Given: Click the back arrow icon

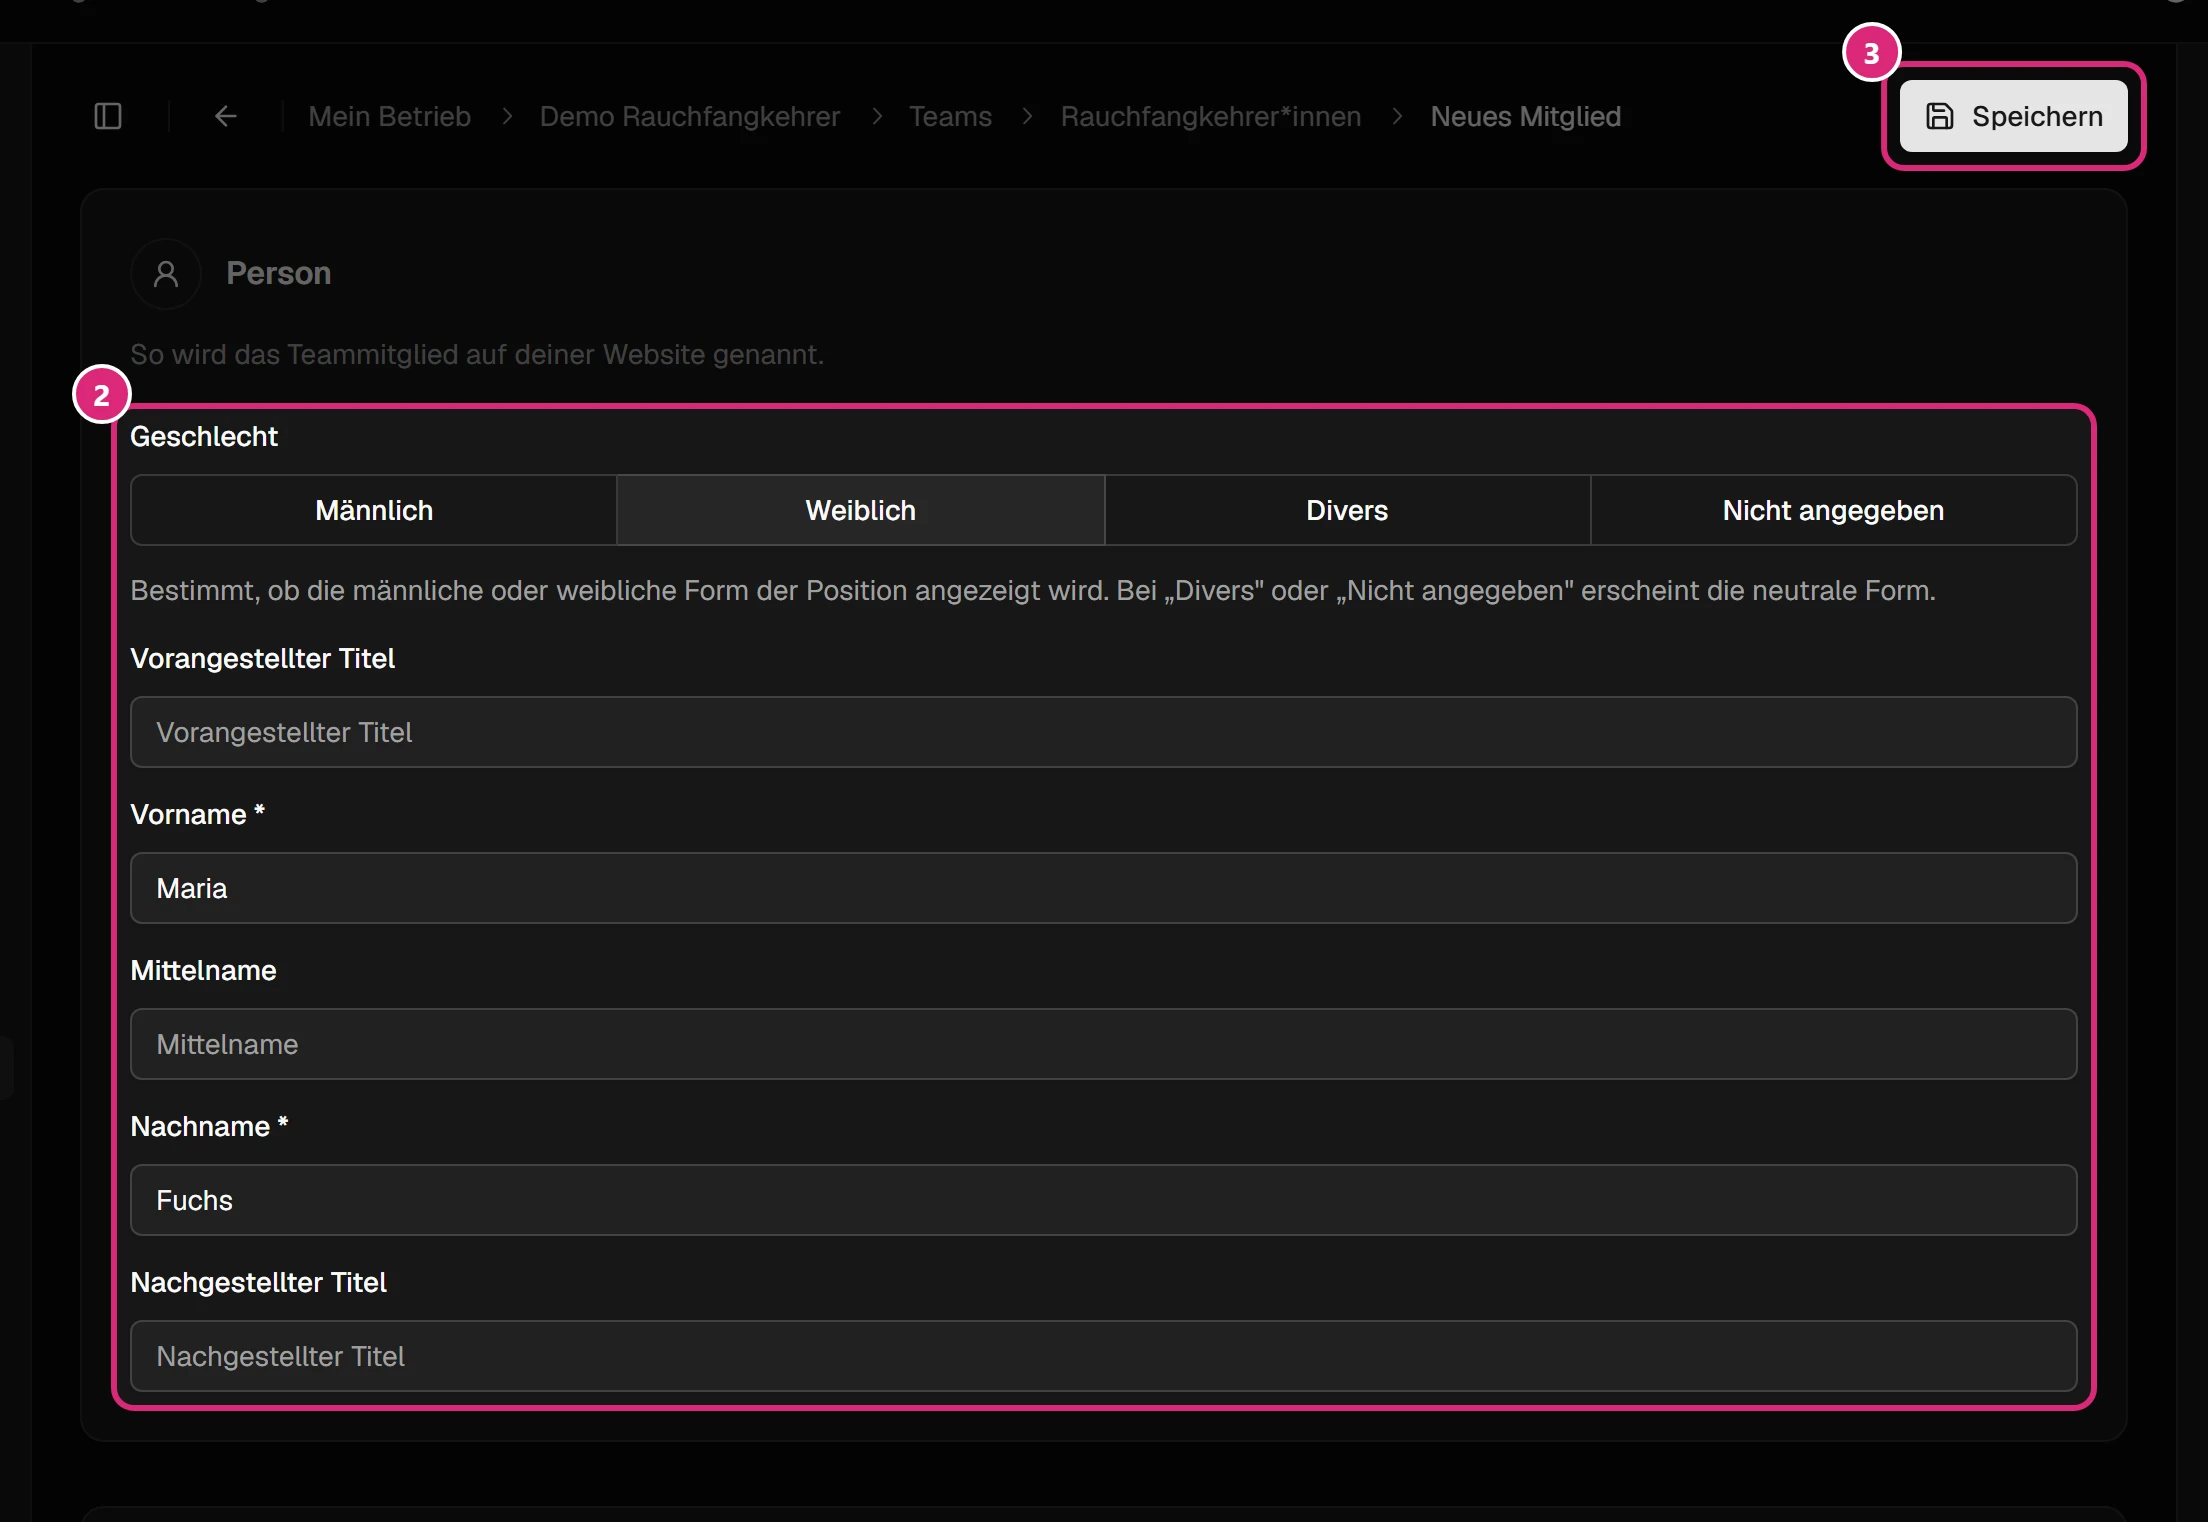Looking at the screenshot, I should [226, 117].
